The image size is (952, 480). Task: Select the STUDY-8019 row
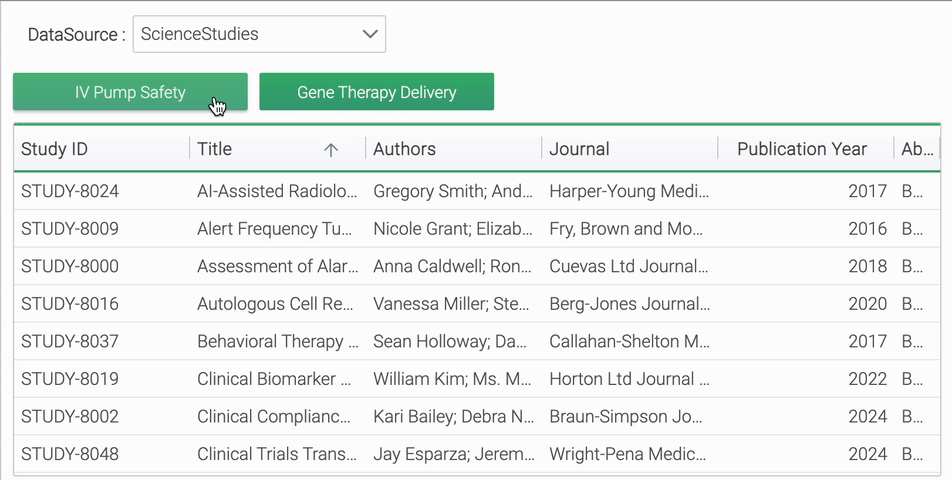(x=477, y=379)
